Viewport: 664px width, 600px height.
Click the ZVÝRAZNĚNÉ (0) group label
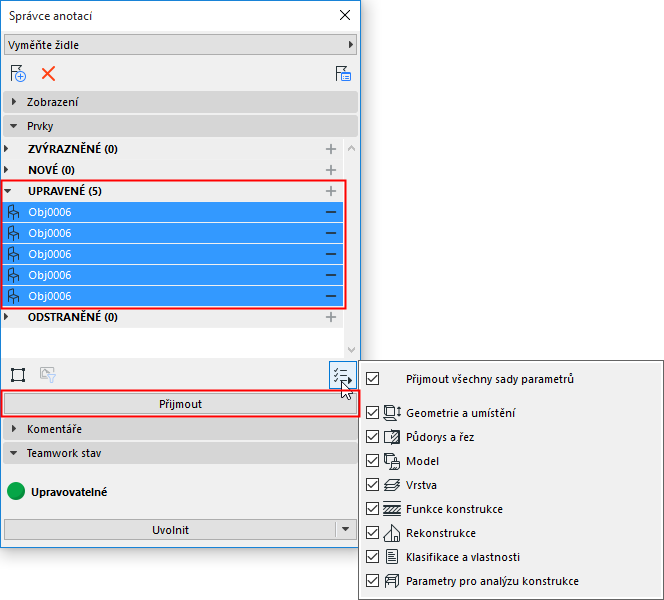[73, 149]
